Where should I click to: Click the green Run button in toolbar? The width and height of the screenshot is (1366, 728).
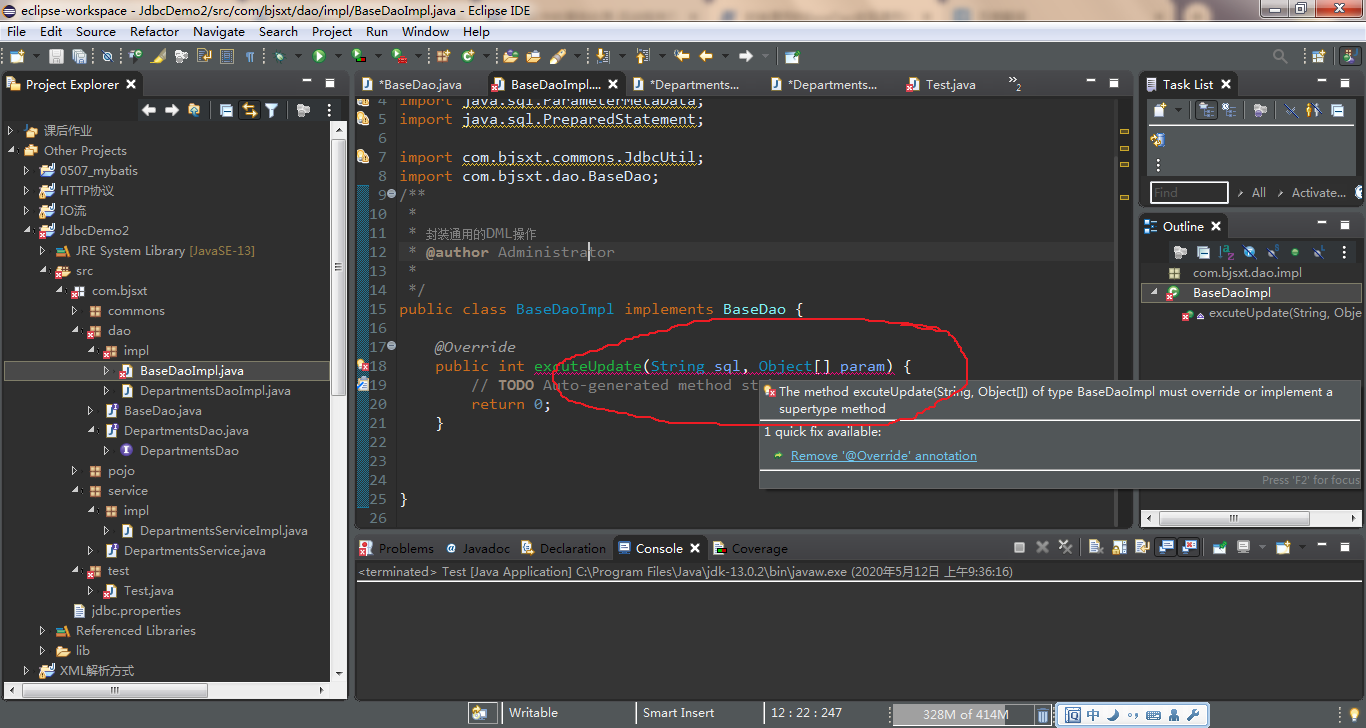pyautogui.click(x=319, y=56)
